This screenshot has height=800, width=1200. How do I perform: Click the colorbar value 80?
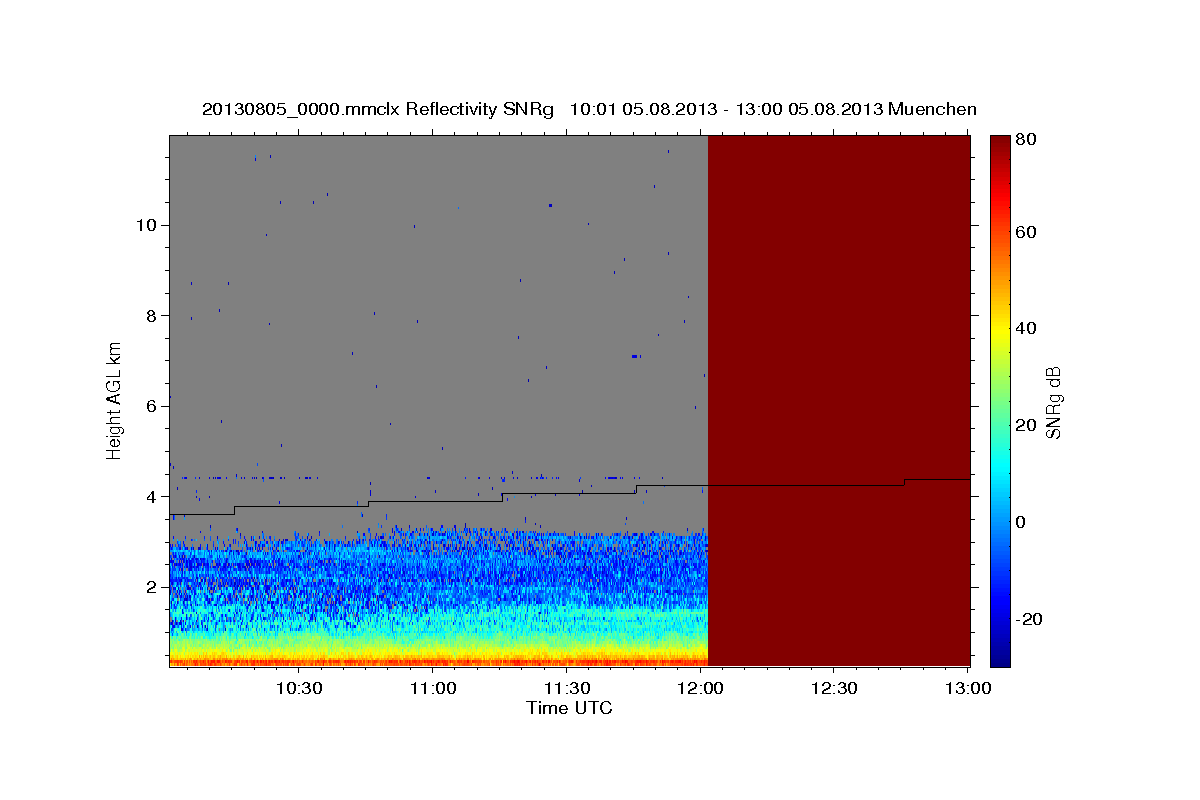coord(1025,140)
